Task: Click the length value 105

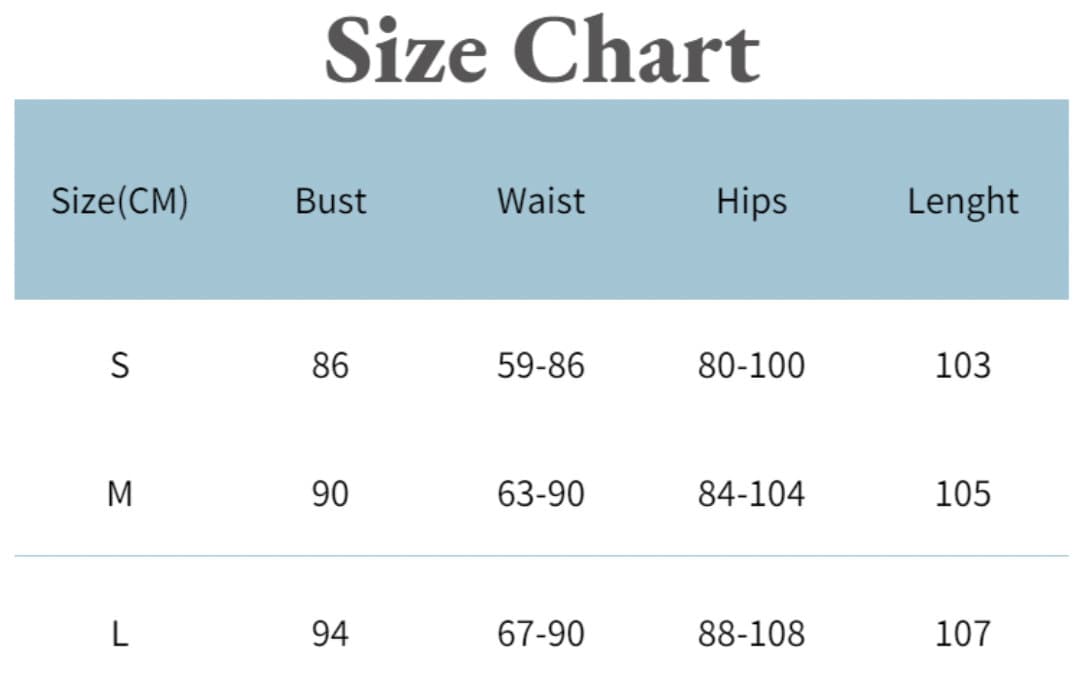Action: (x=963, y=494)
